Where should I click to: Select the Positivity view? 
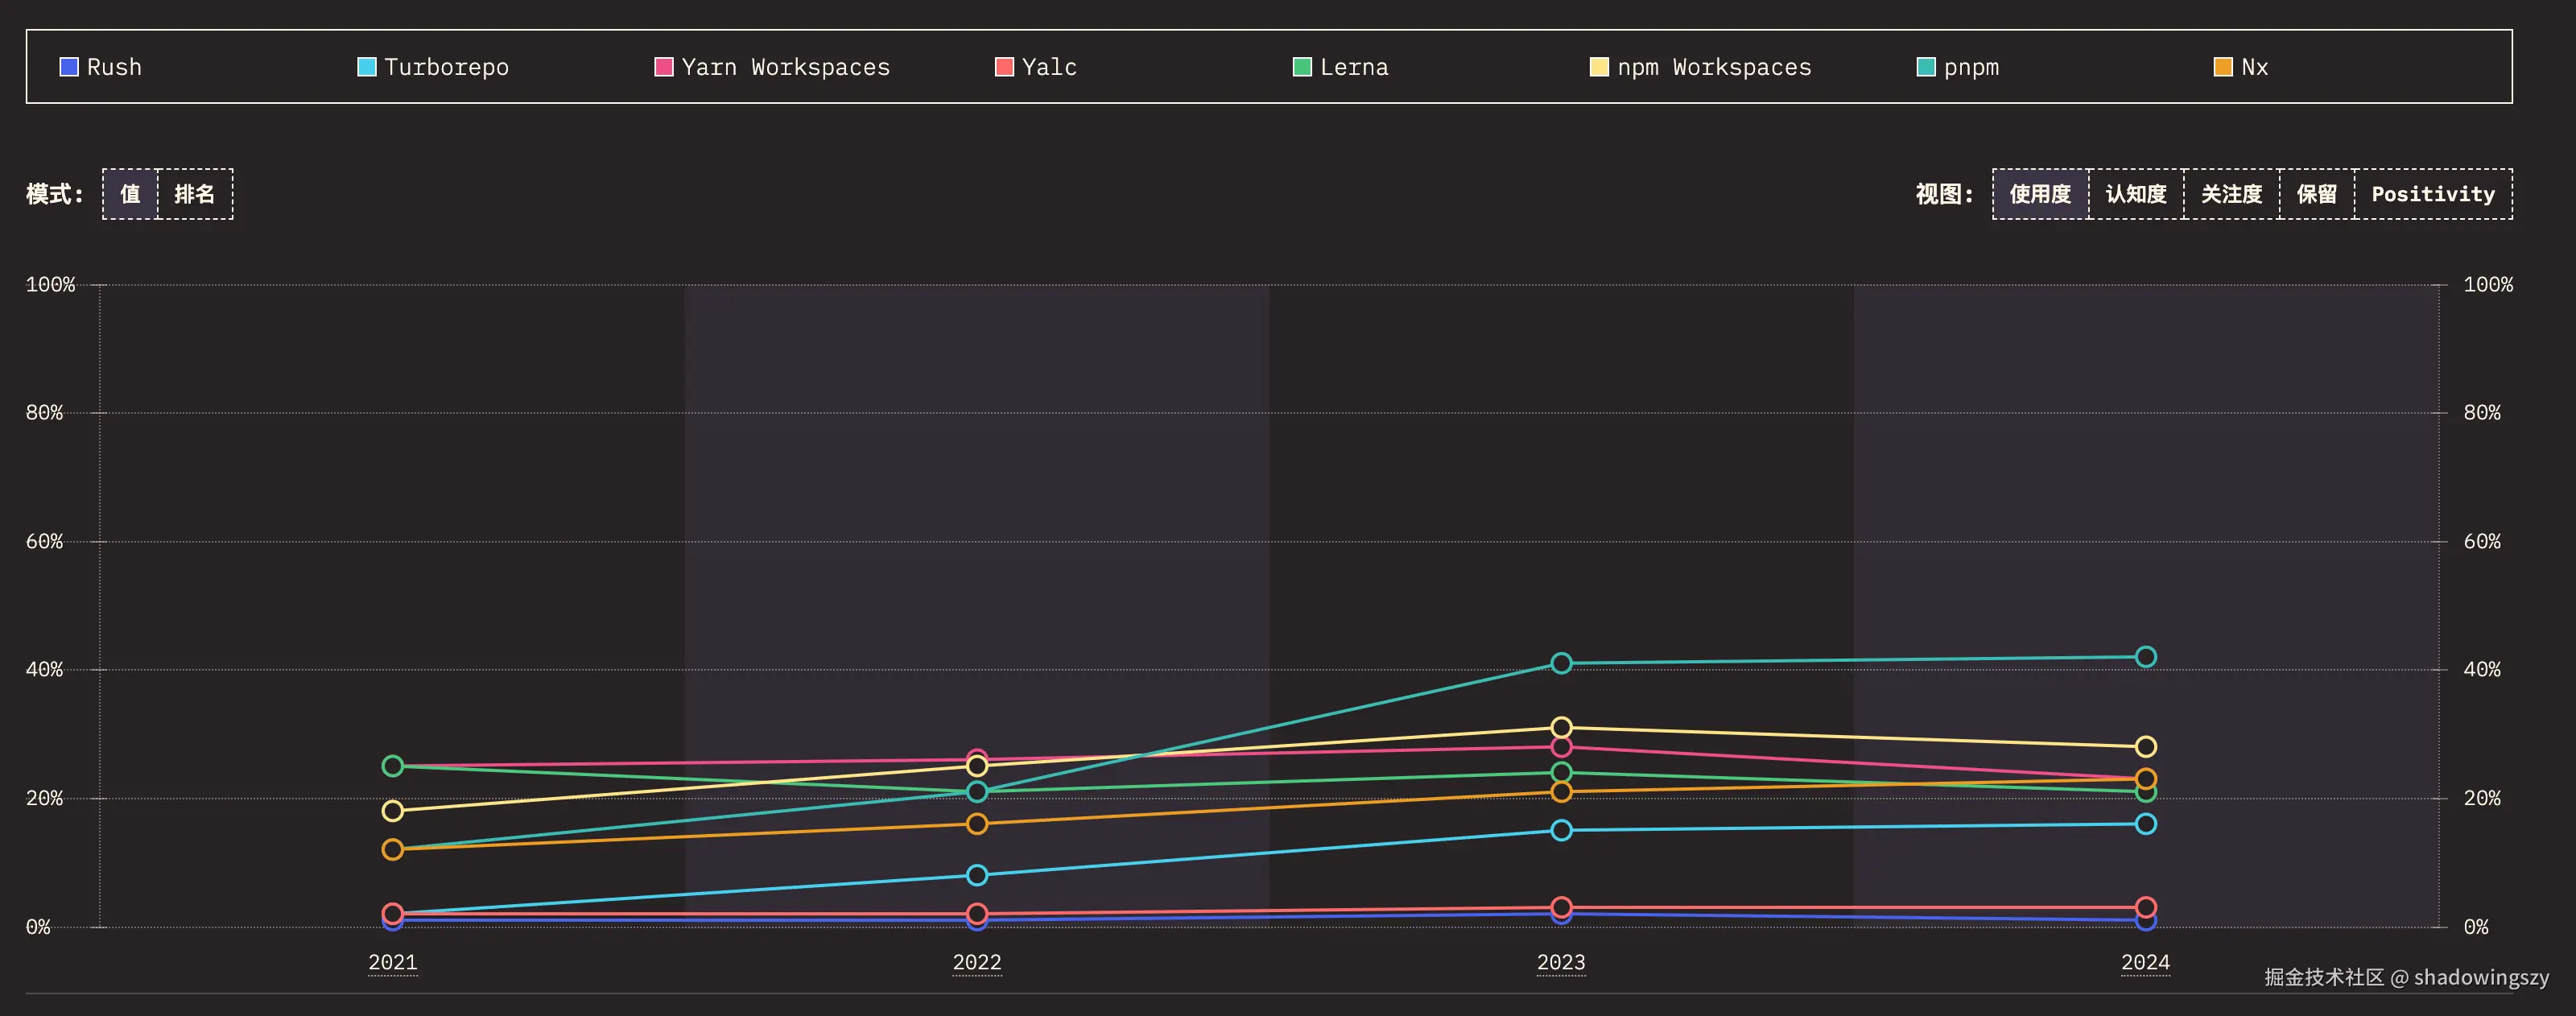point(2433,194)
